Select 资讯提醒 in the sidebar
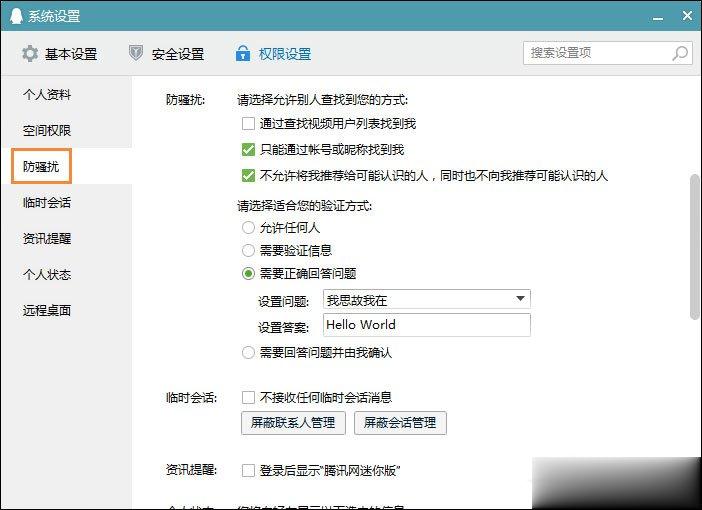The image size is (702, 510). coord(47,238)
